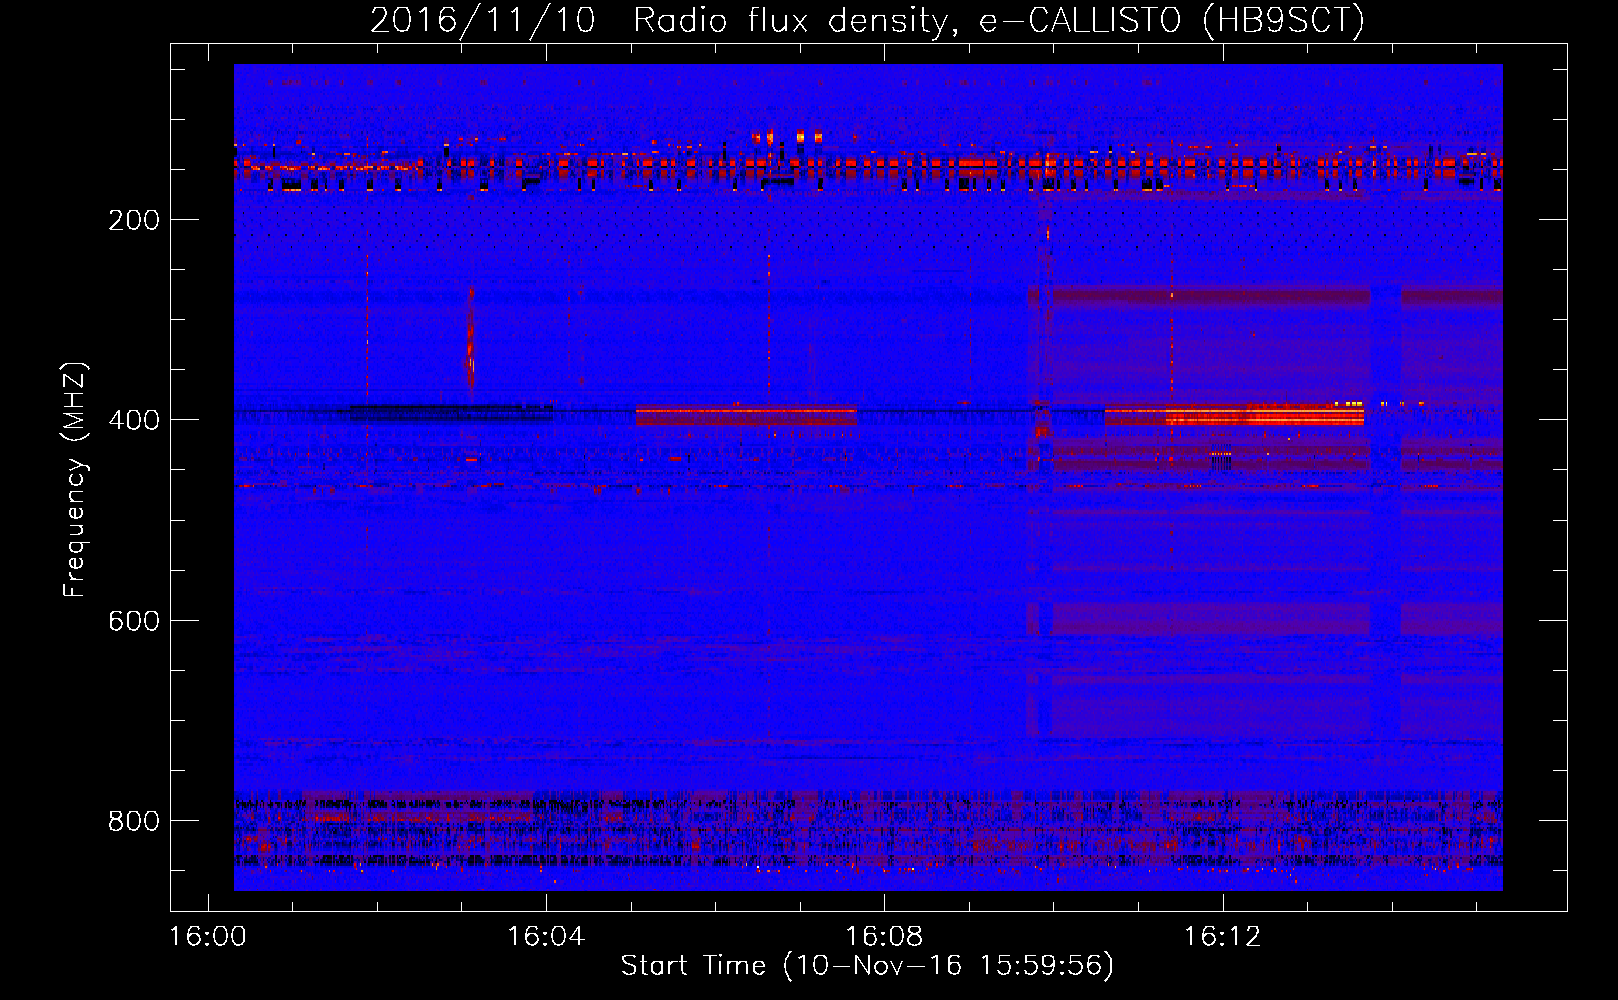Click the 400 frequency tick label
The image size is (1618, 1000).
coord(134,420)
